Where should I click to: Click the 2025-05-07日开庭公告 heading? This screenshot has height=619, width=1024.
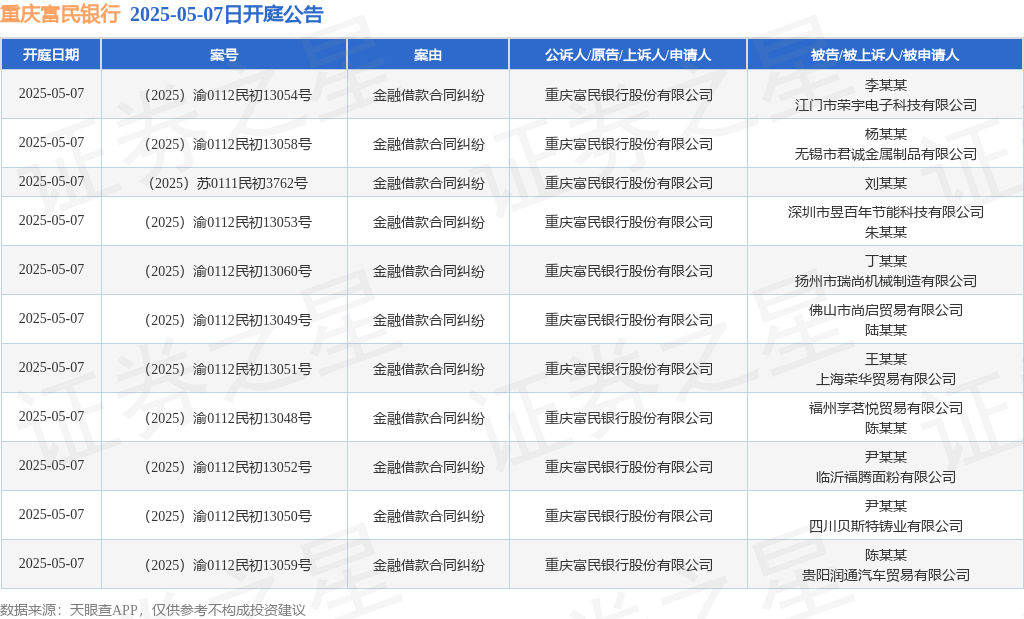[x=227, y=14]
